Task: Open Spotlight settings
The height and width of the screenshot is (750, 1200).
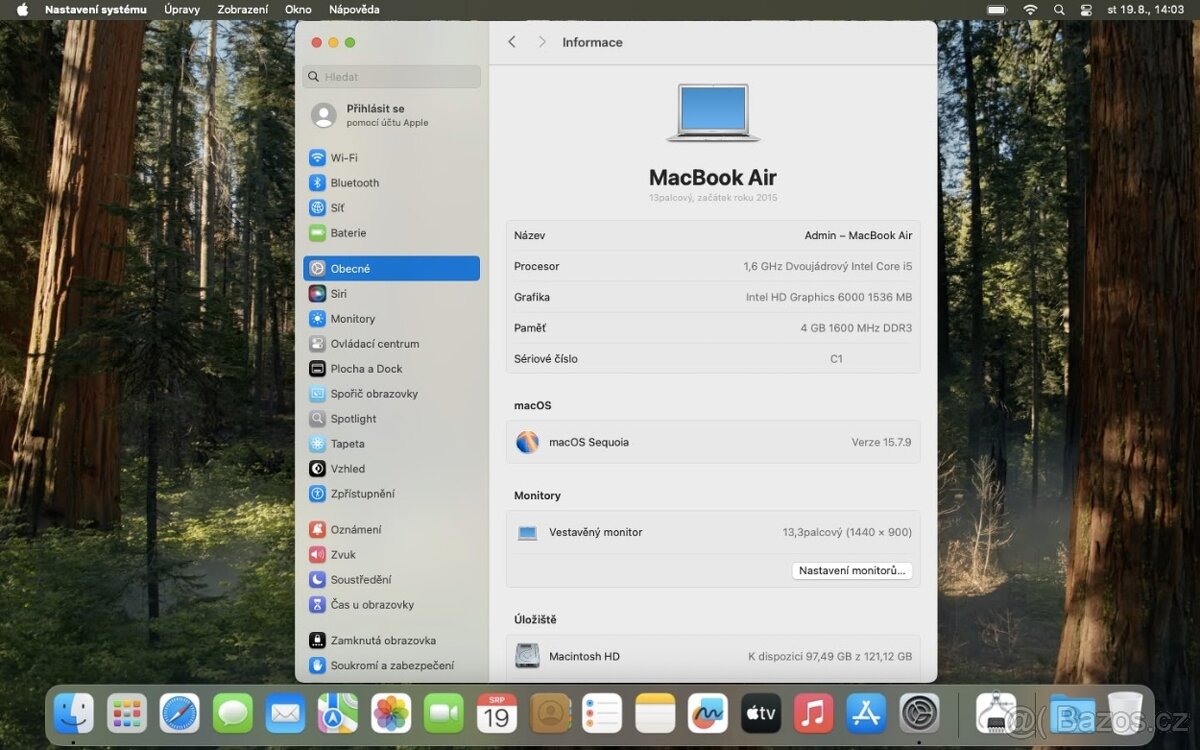Action: pyautogui.click(x=391, y=419)
